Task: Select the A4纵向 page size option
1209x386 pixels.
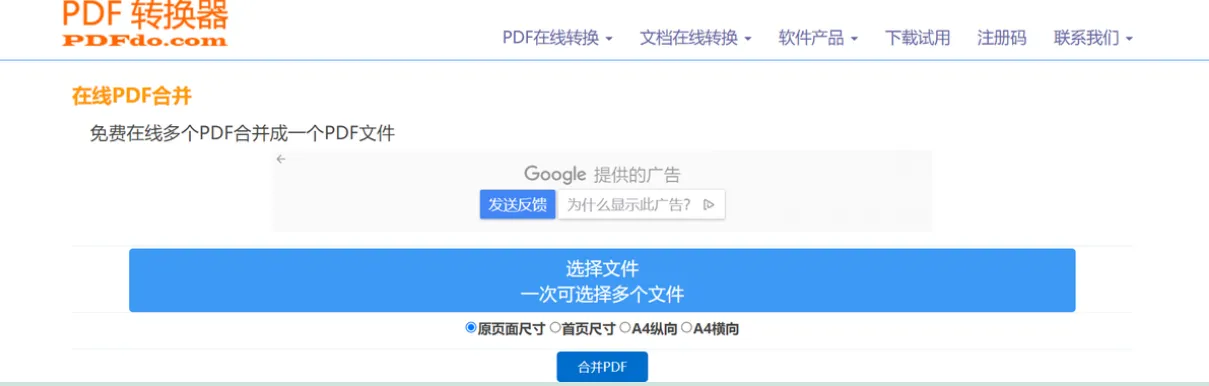Action: pyautogui.click(x=625, y=327)
